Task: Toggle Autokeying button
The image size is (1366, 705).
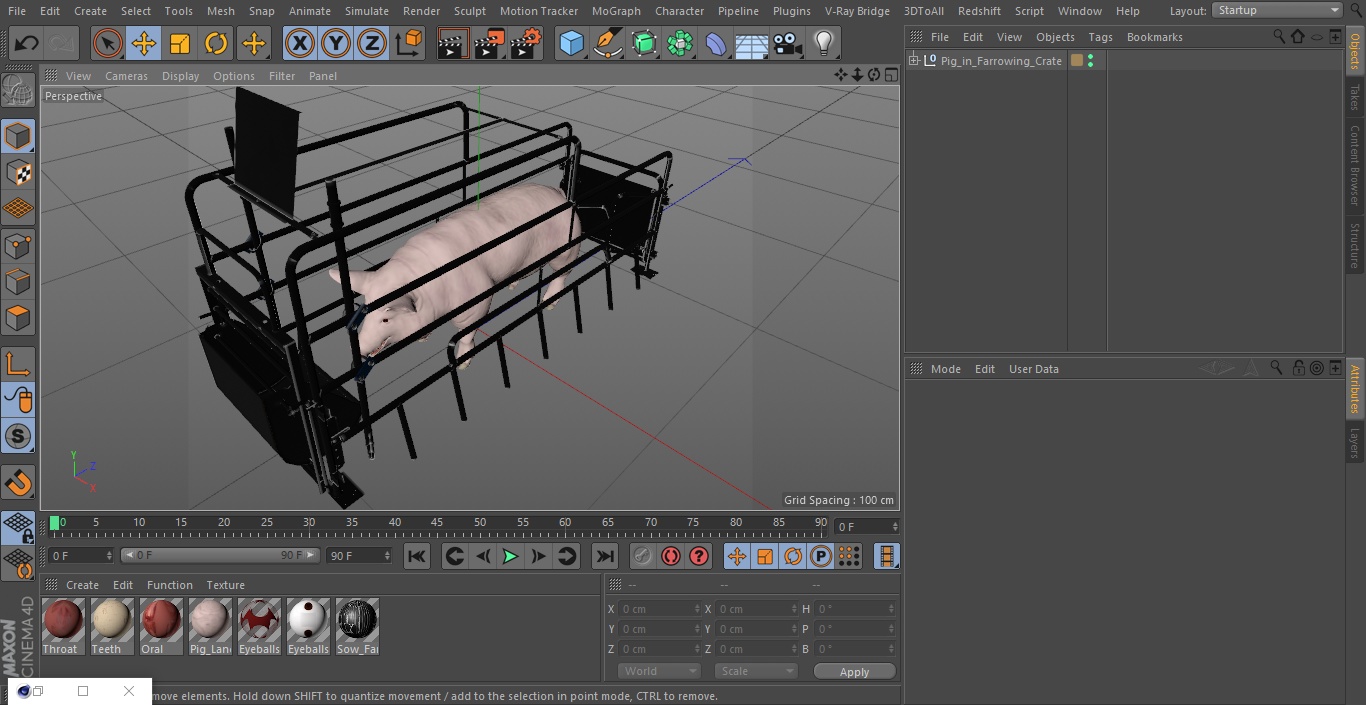Action: coord(671,556)
